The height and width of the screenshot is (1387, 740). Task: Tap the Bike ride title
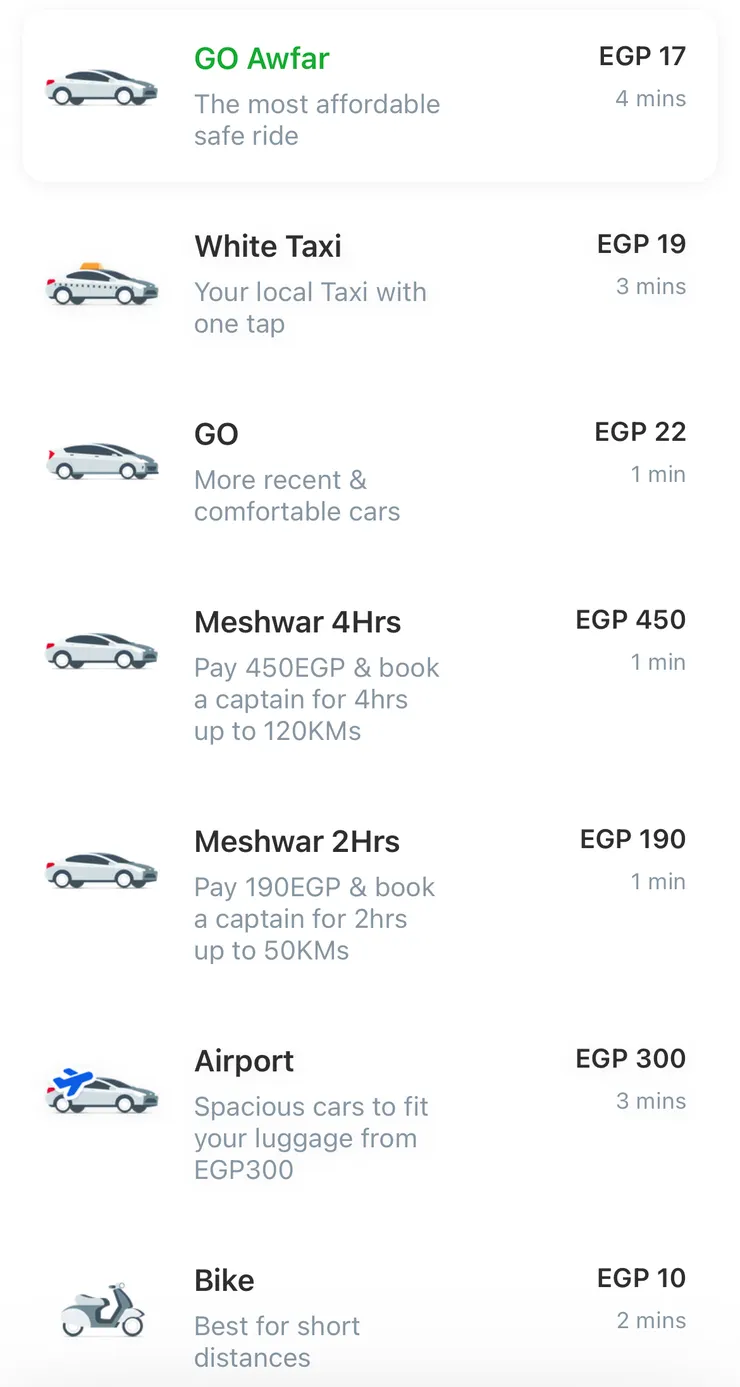(224, 1280)
